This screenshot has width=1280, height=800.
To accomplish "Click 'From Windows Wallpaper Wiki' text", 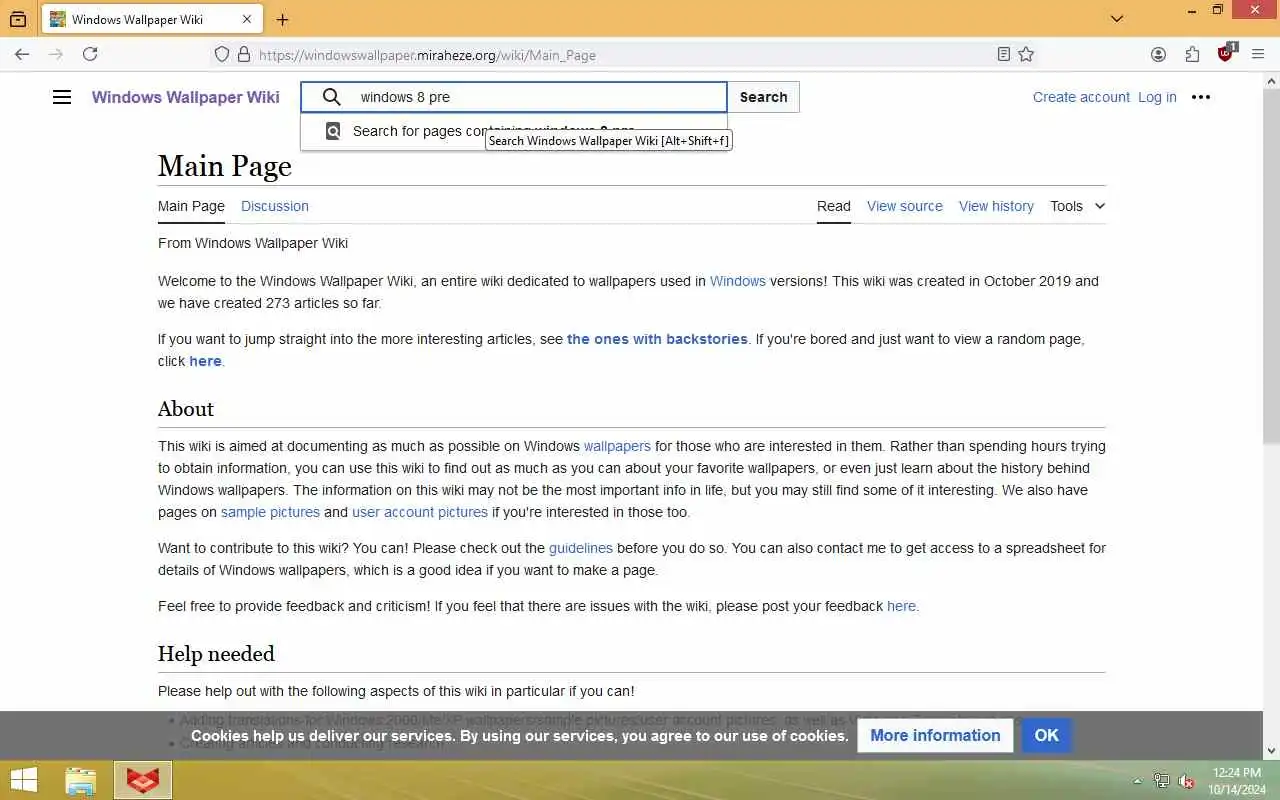I will click(x=253, y=243).
